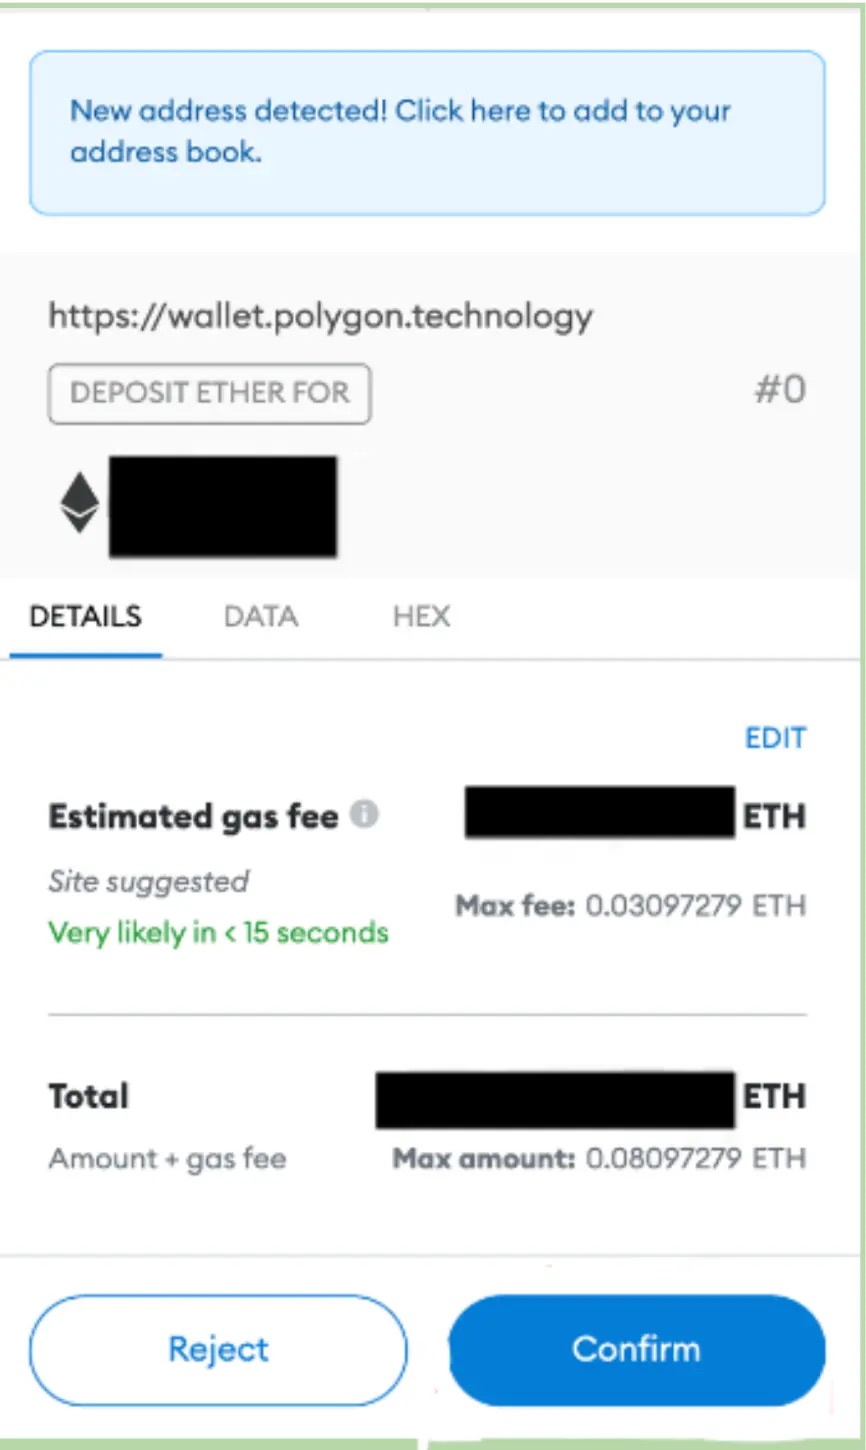Image resolution: width=866 pixels, height=1450 pixels.
Task: Add new address via the blue banner
Action: [x=427, y=132]
